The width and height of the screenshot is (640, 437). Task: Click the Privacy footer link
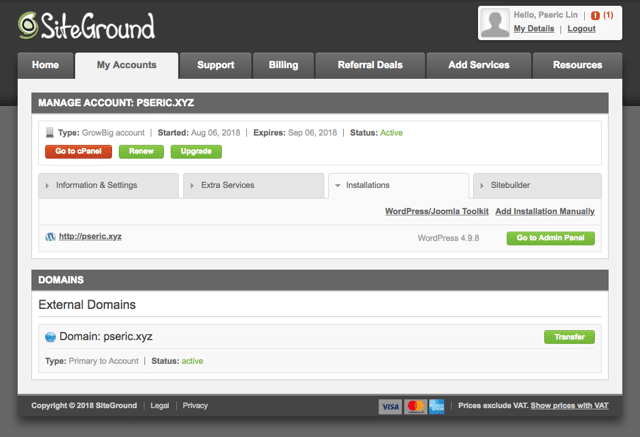[x=195, y=406]
